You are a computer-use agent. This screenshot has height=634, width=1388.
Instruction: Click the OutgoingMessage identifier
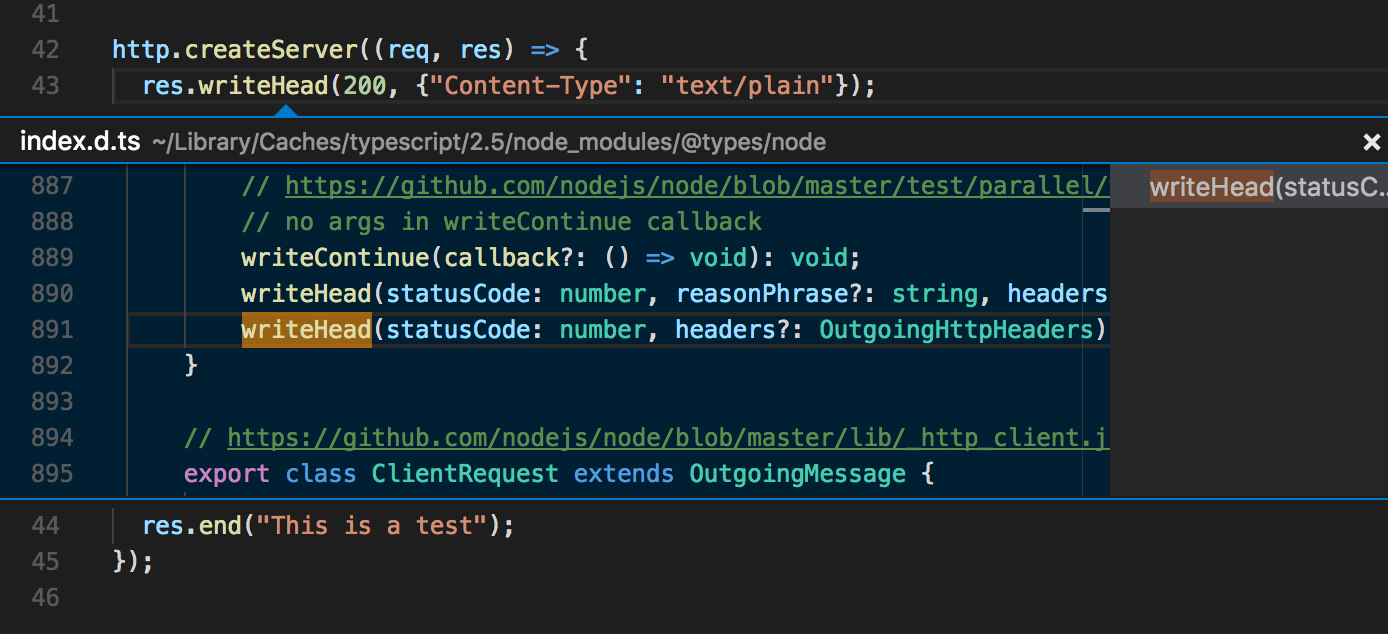pos(797,473)
